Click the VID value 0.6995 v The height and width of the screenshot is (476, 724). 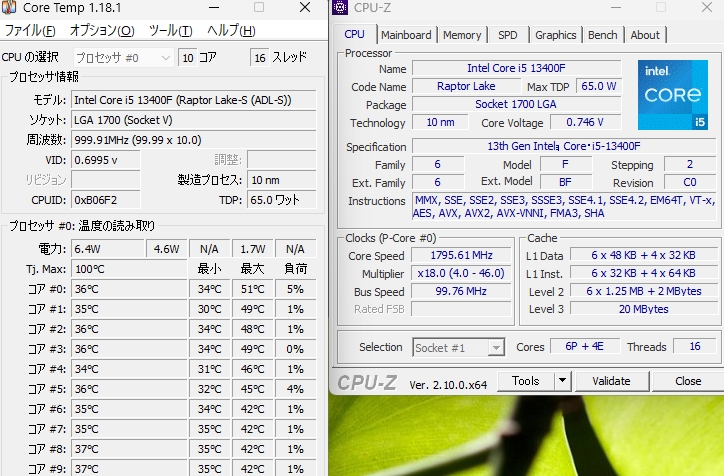pos(106,160)
